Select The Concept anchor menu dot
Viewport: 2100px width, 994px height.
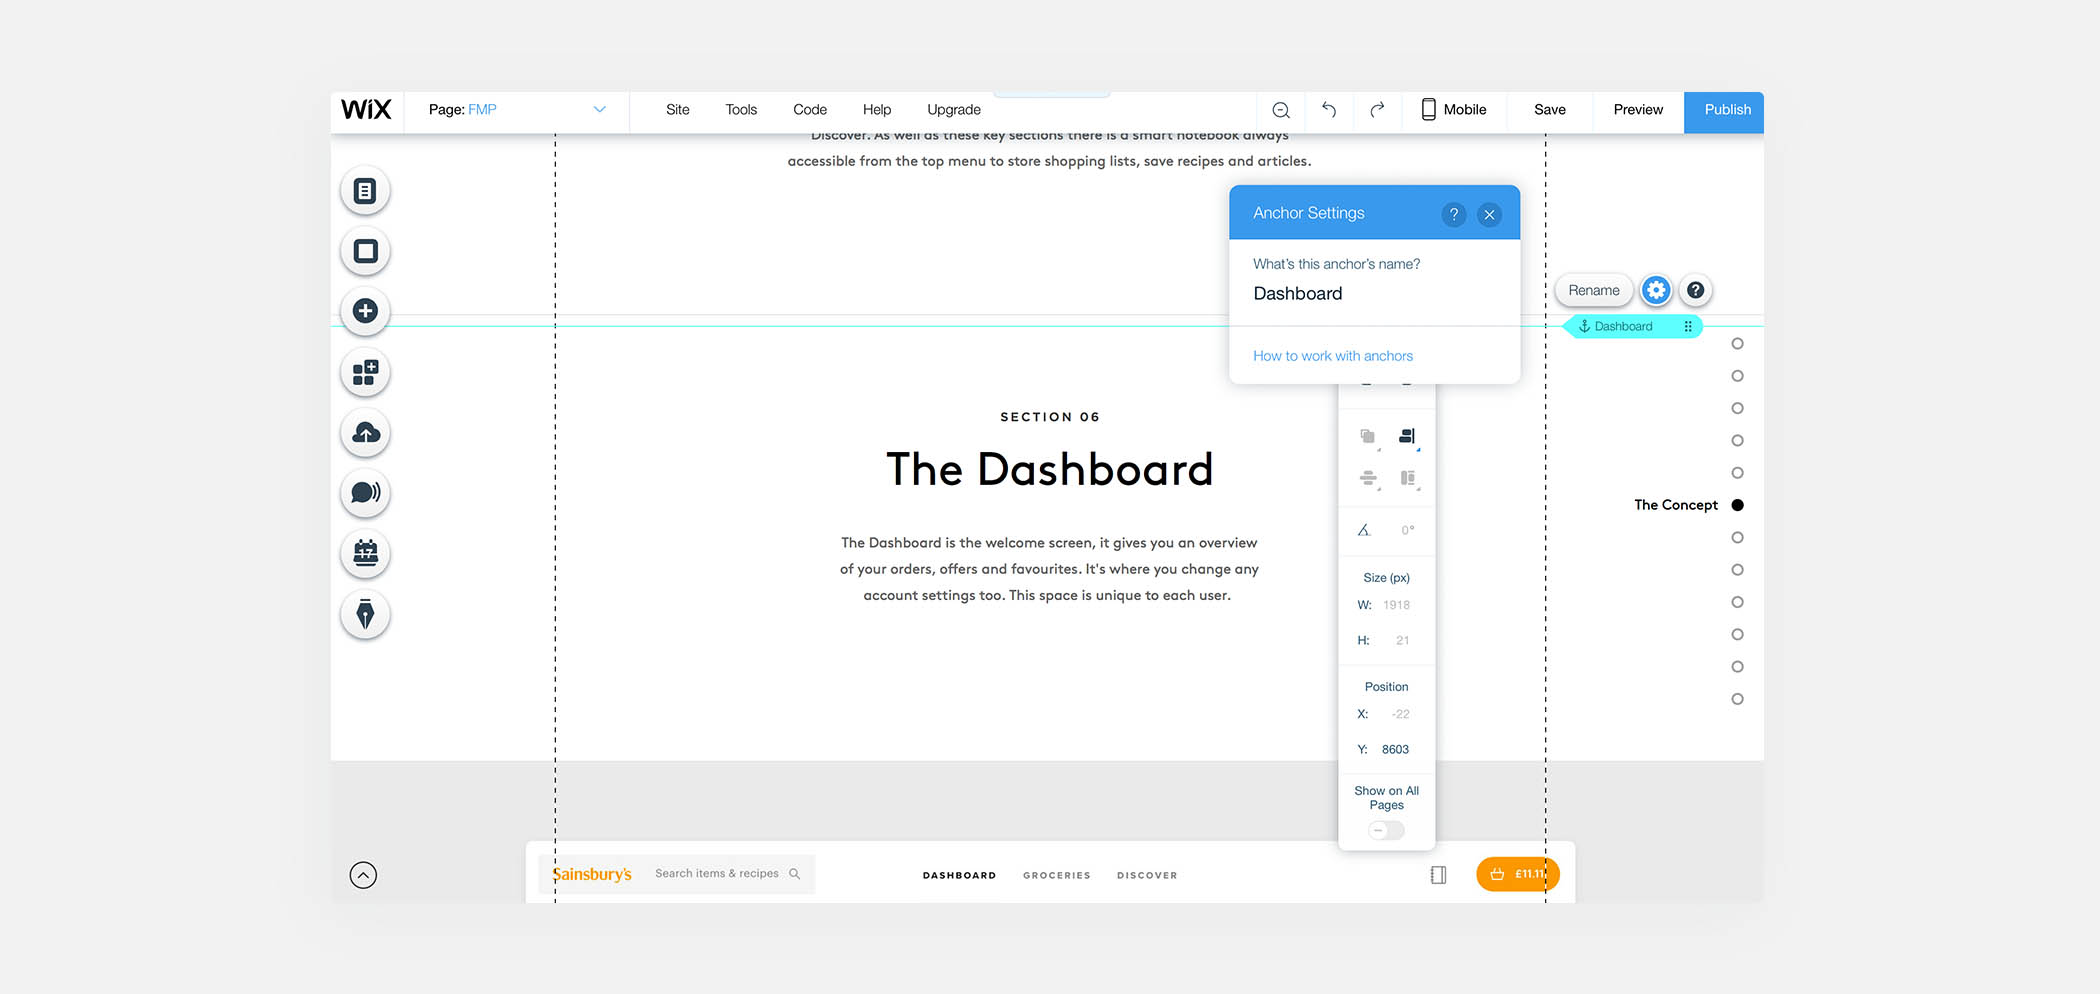click(x=1737, y=505)
